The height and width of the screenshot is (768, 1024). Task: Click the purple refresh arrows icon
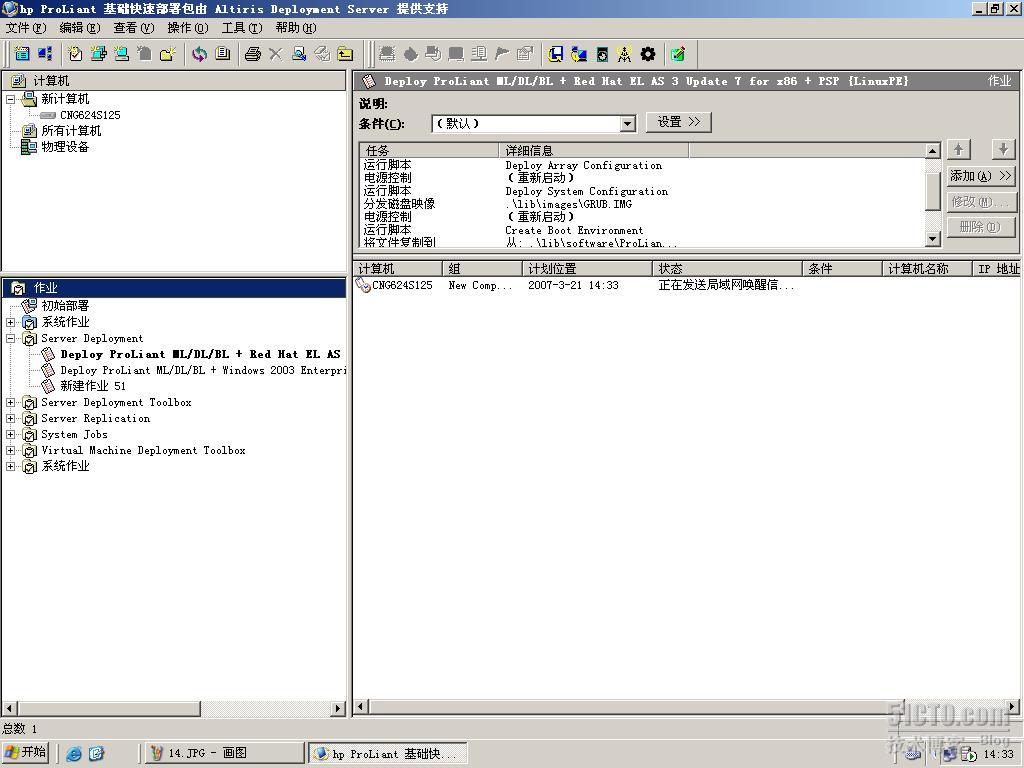pos(199,54)
